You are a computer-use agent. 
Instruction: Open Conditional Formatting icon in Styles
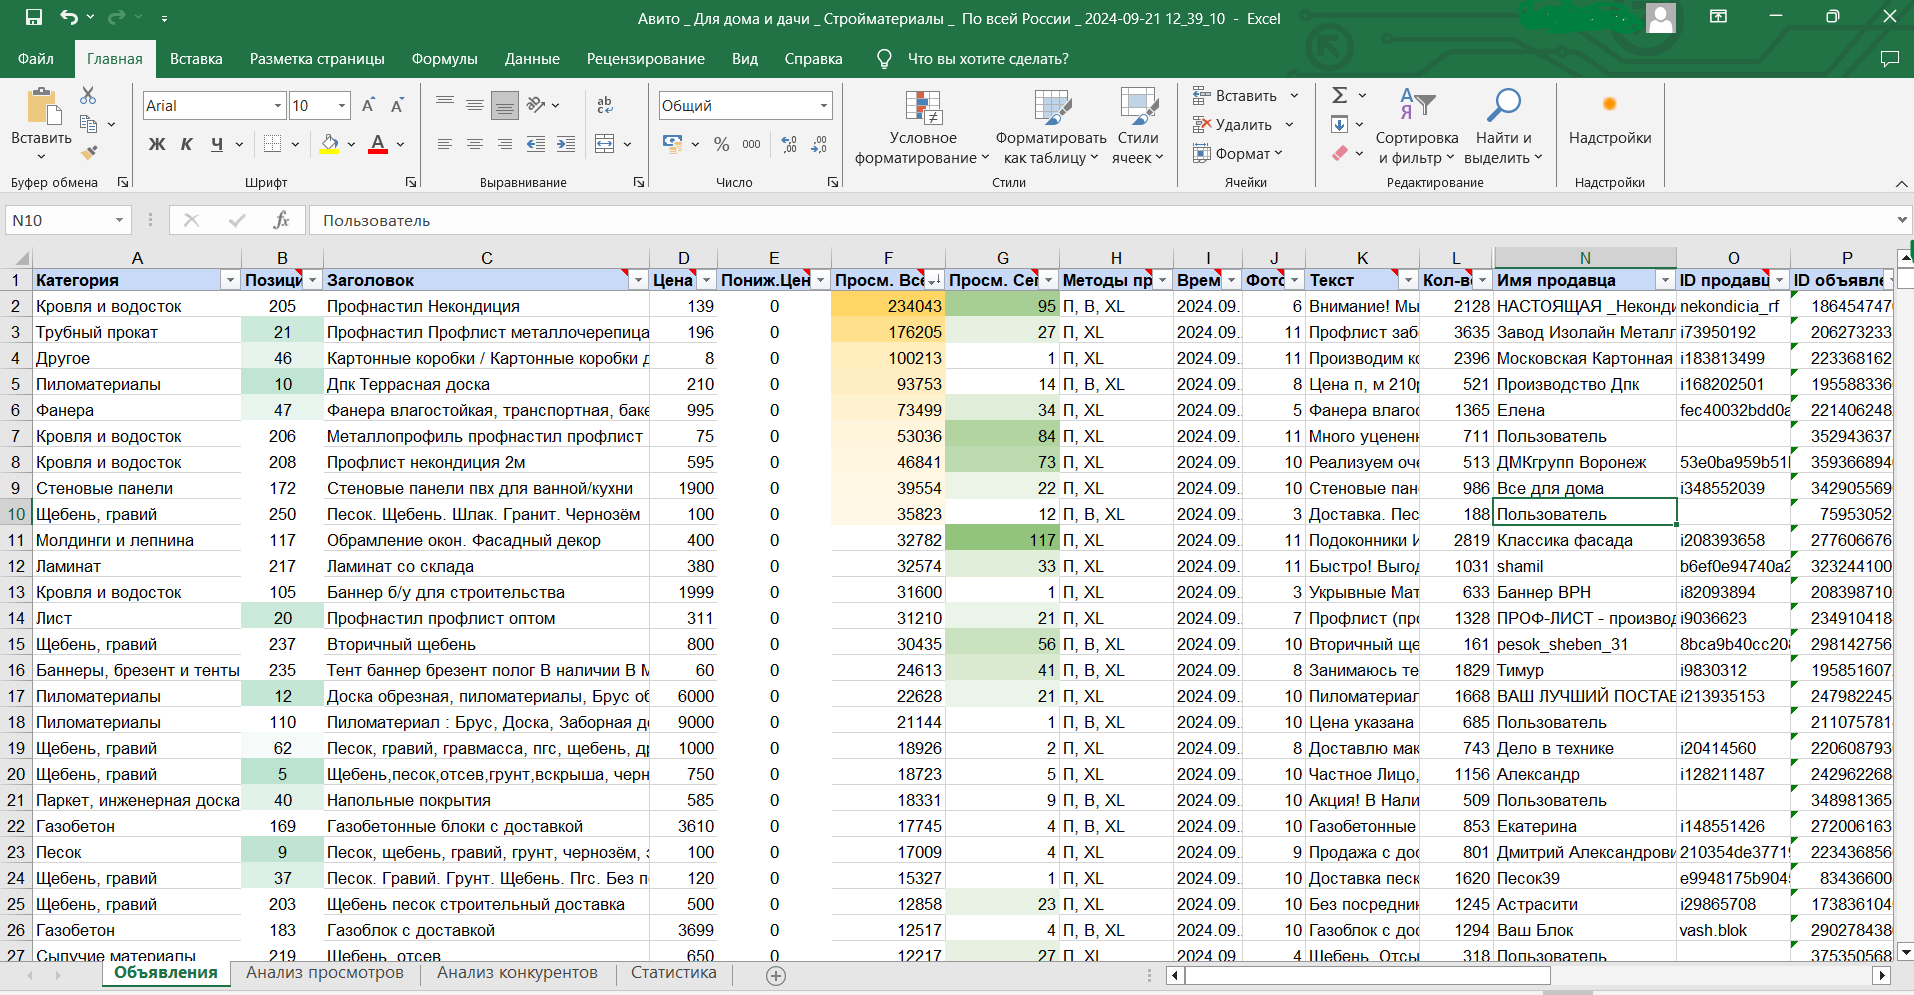coord(922,108)
